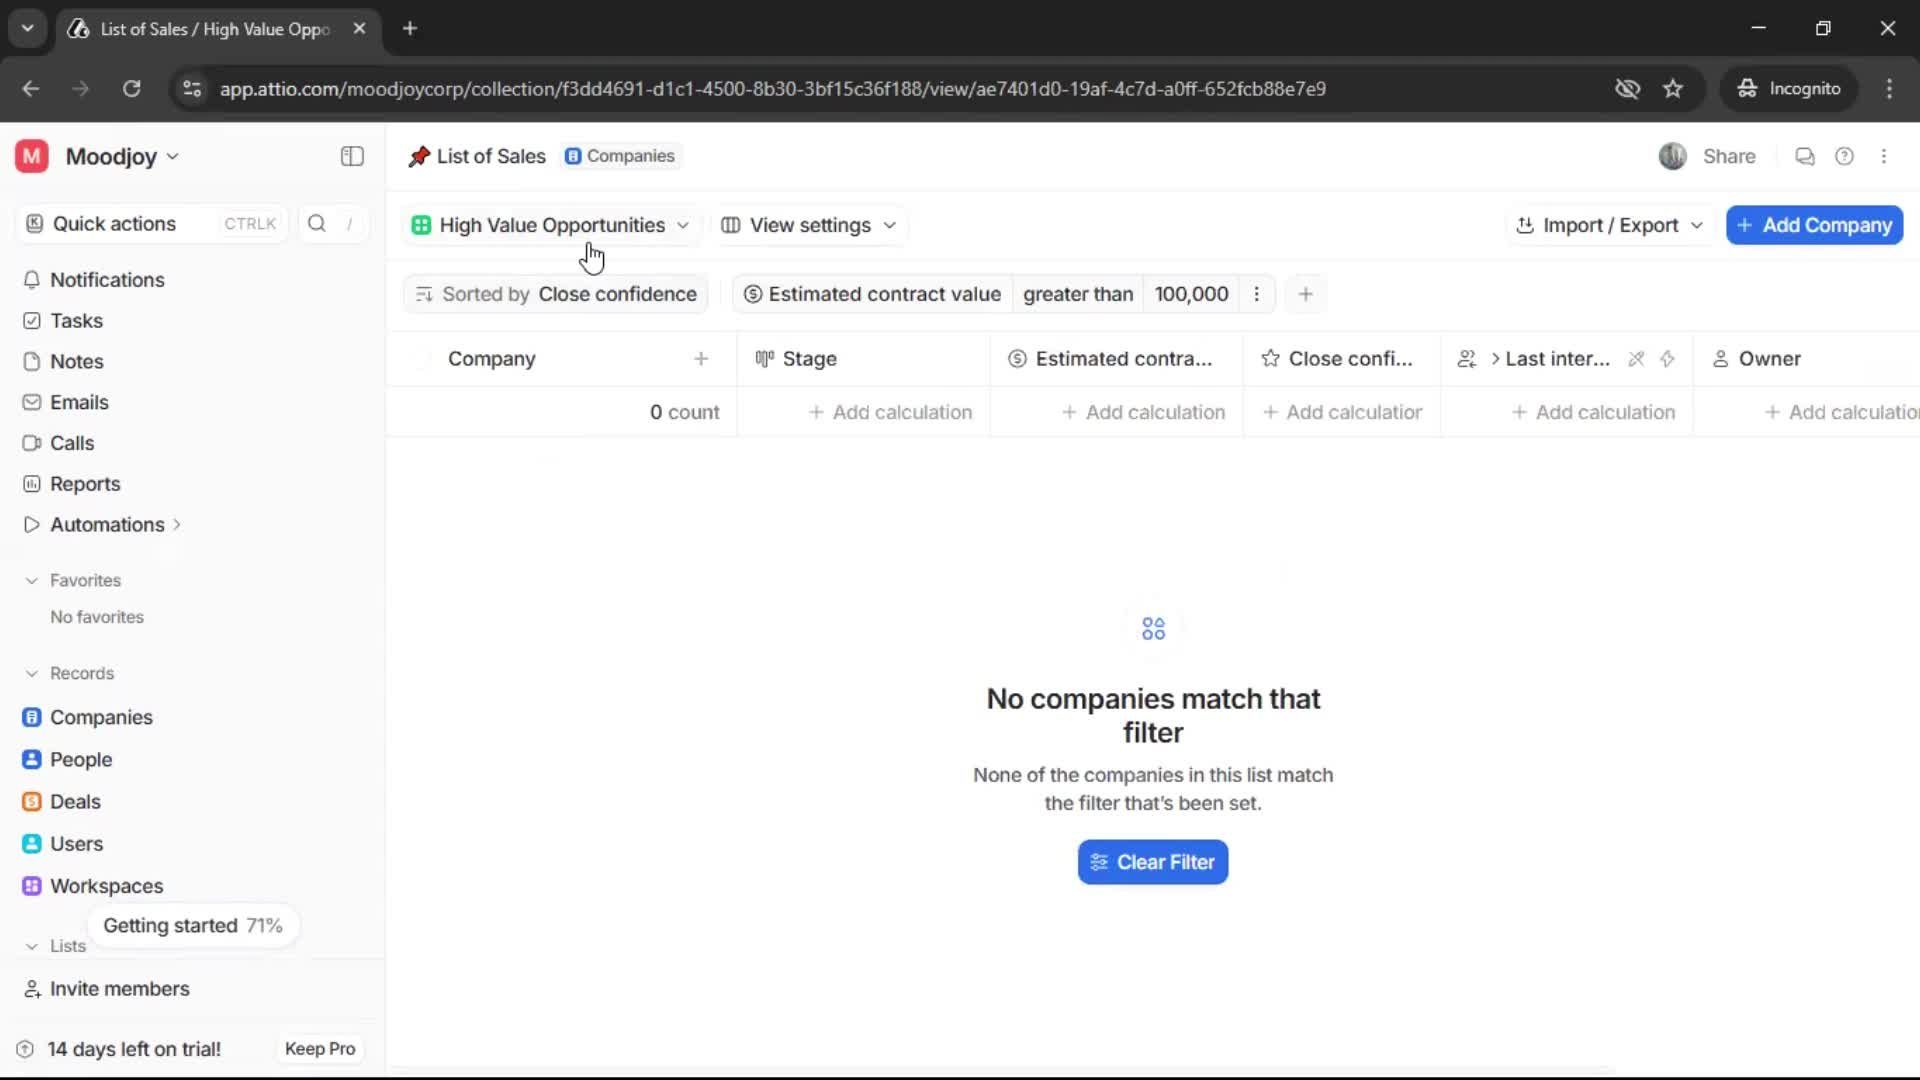Open the help menu

pyautogui.click(x=1845, y=156)
